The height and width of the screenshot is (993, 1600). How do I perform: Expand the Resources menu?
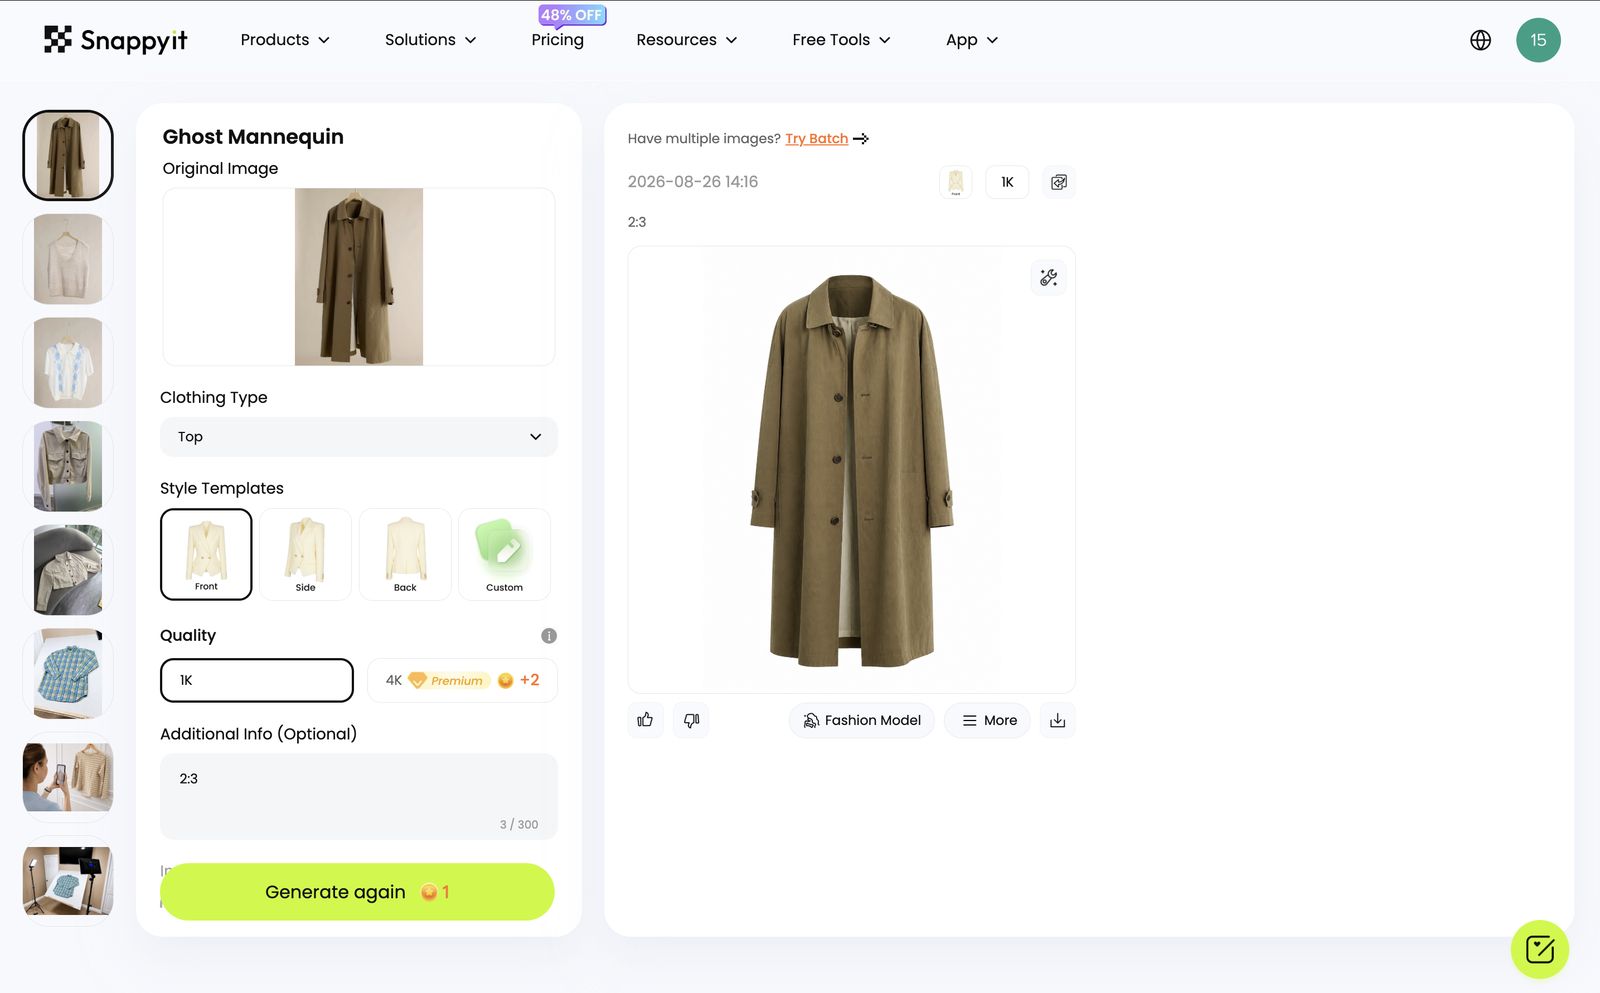click(x=687, y=40)
